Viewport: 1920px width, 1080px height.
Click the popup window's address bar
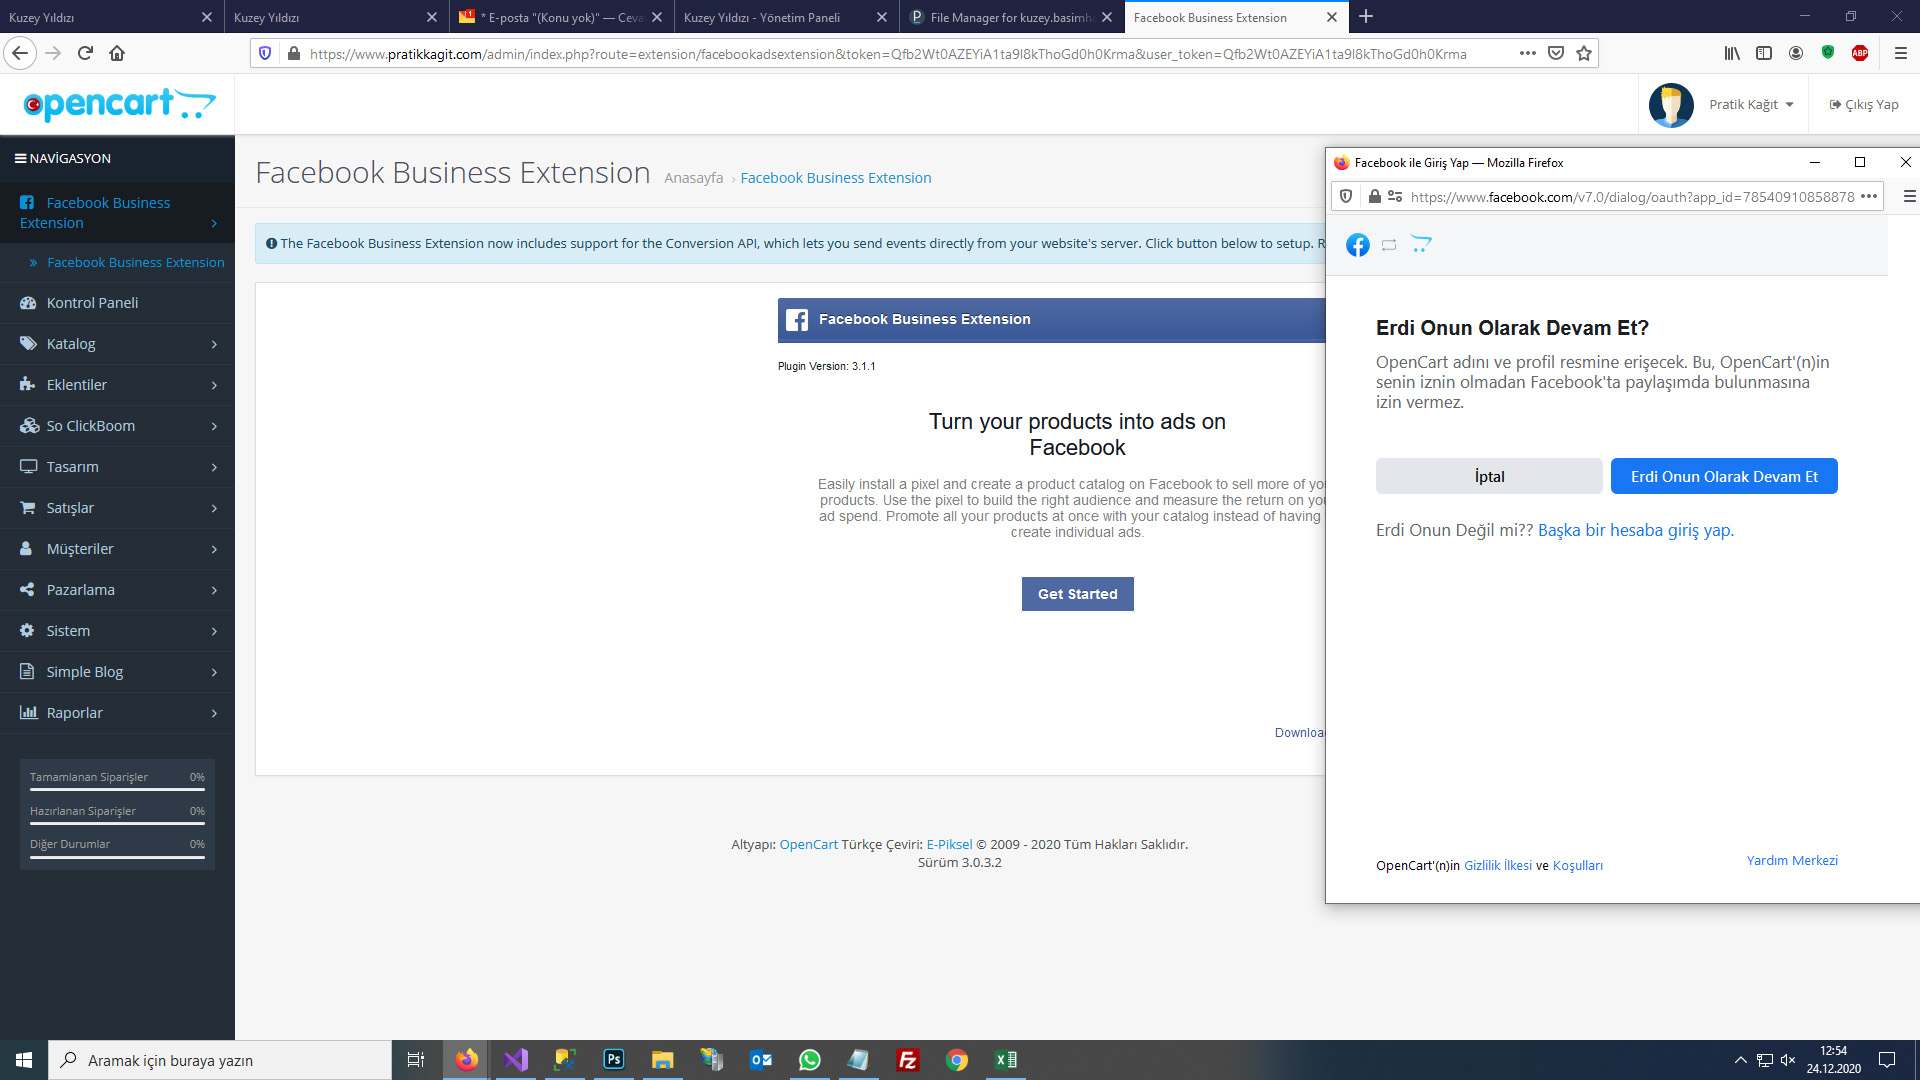[x=1632, y=197]
